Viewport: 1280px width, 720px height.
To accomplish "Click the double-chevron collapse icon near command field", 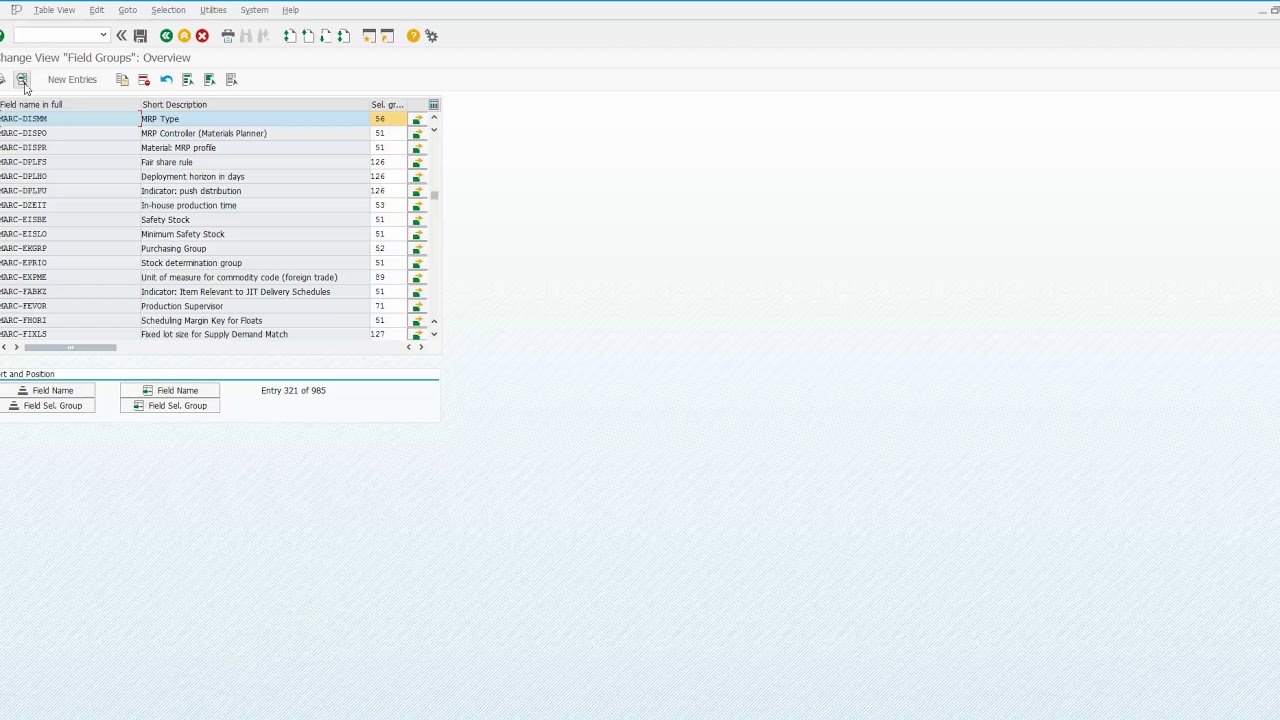I will [121, 36].
